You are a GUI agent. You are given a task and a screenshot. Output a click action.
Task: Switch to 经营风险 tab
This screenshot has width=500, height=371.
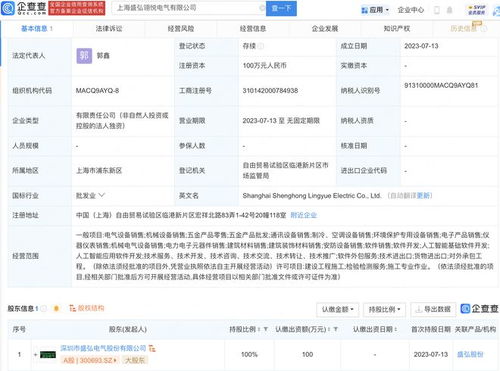pos(181,29)
